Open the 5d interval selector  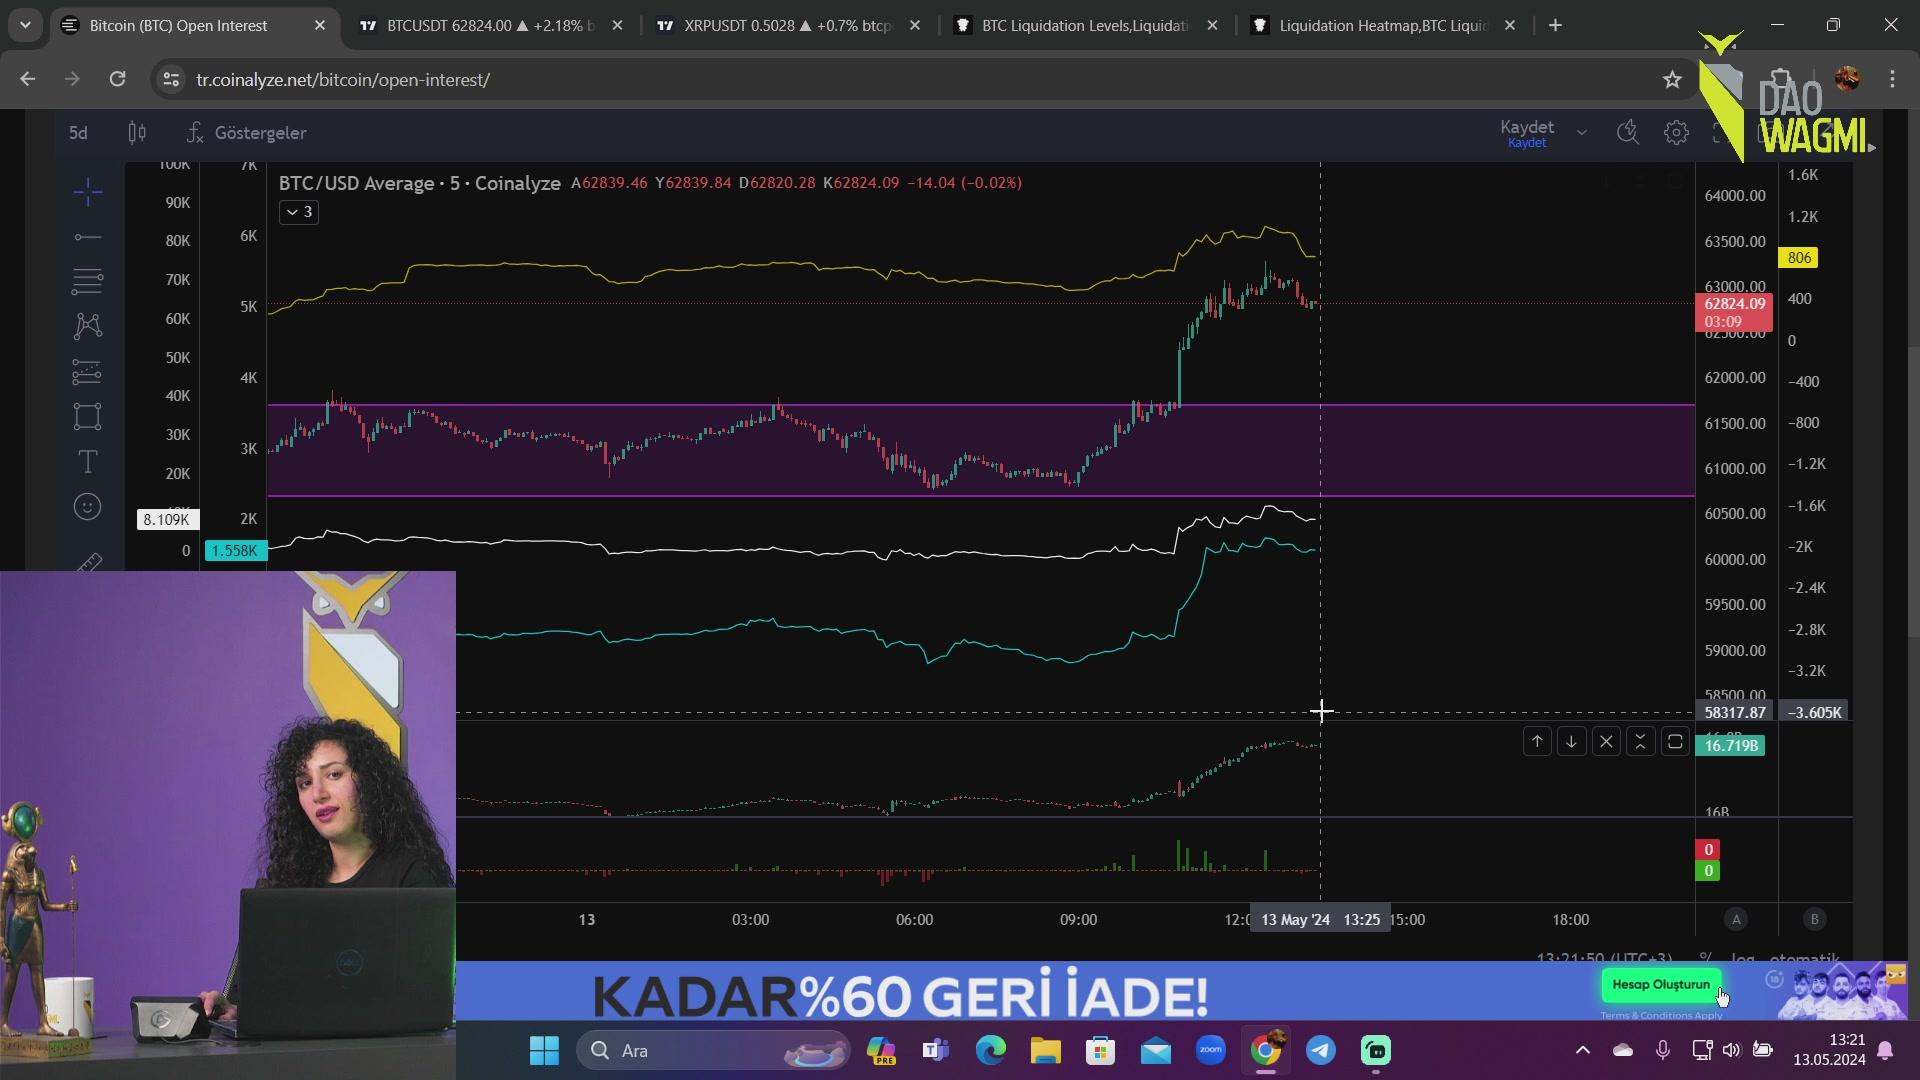click(x=78, y=133)
